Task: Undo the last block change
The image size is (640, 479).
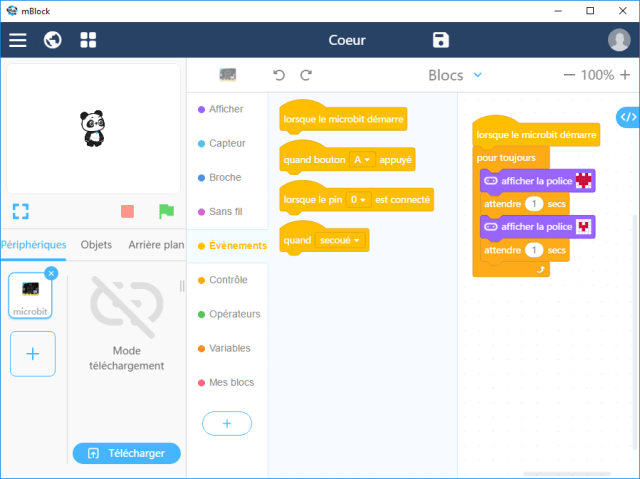Action: pyautogui.click(x=279, y=75)
